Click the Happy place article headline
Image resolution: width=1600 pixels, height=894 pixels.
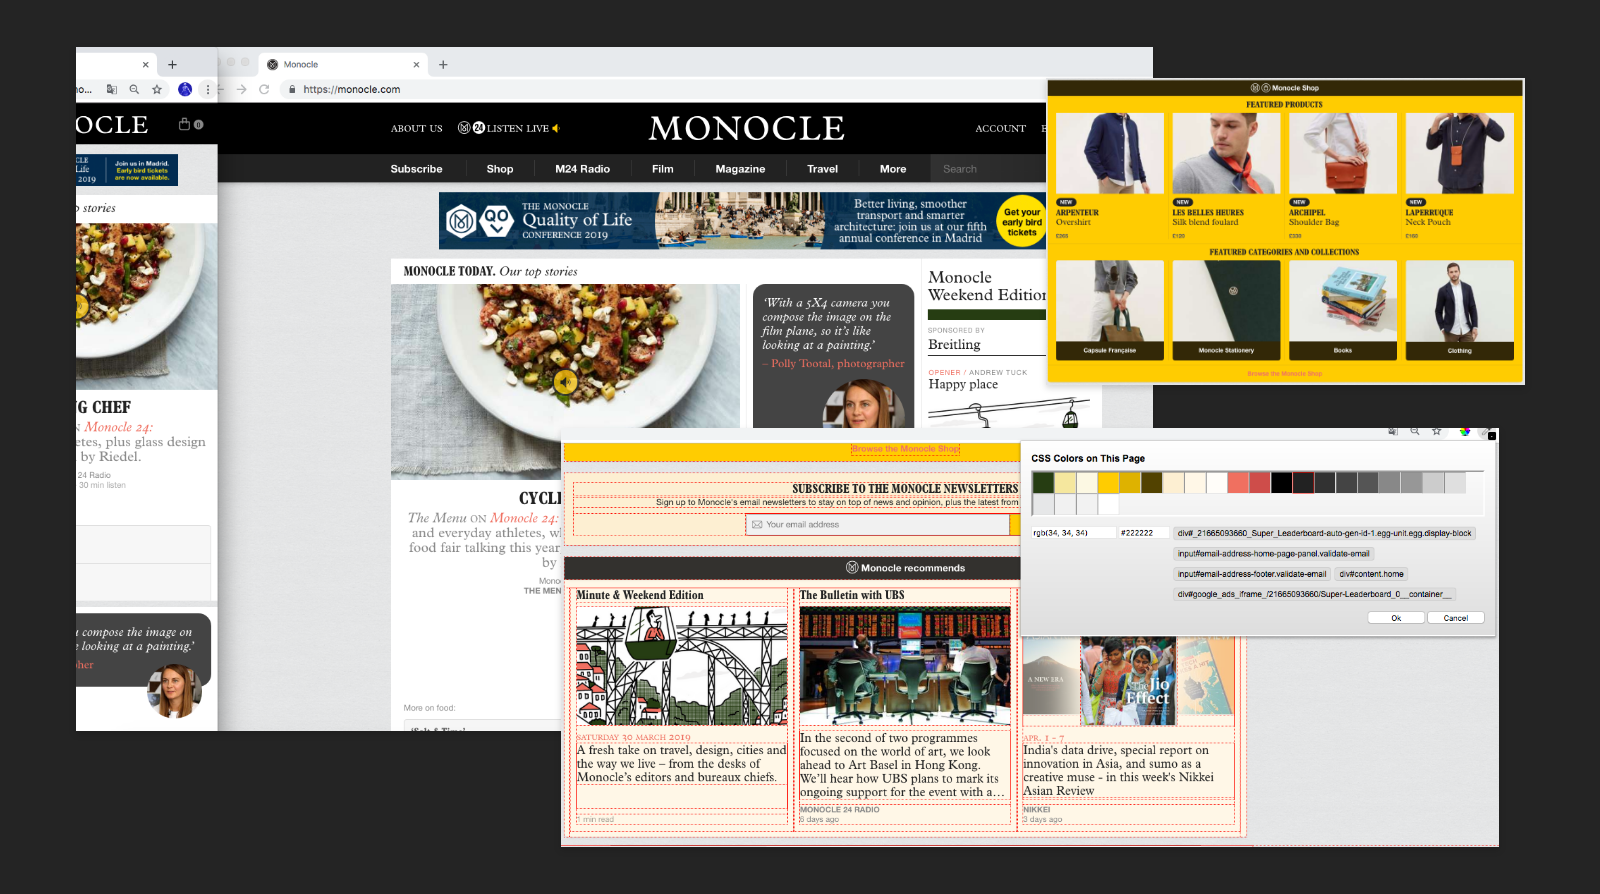pos(963,384)
